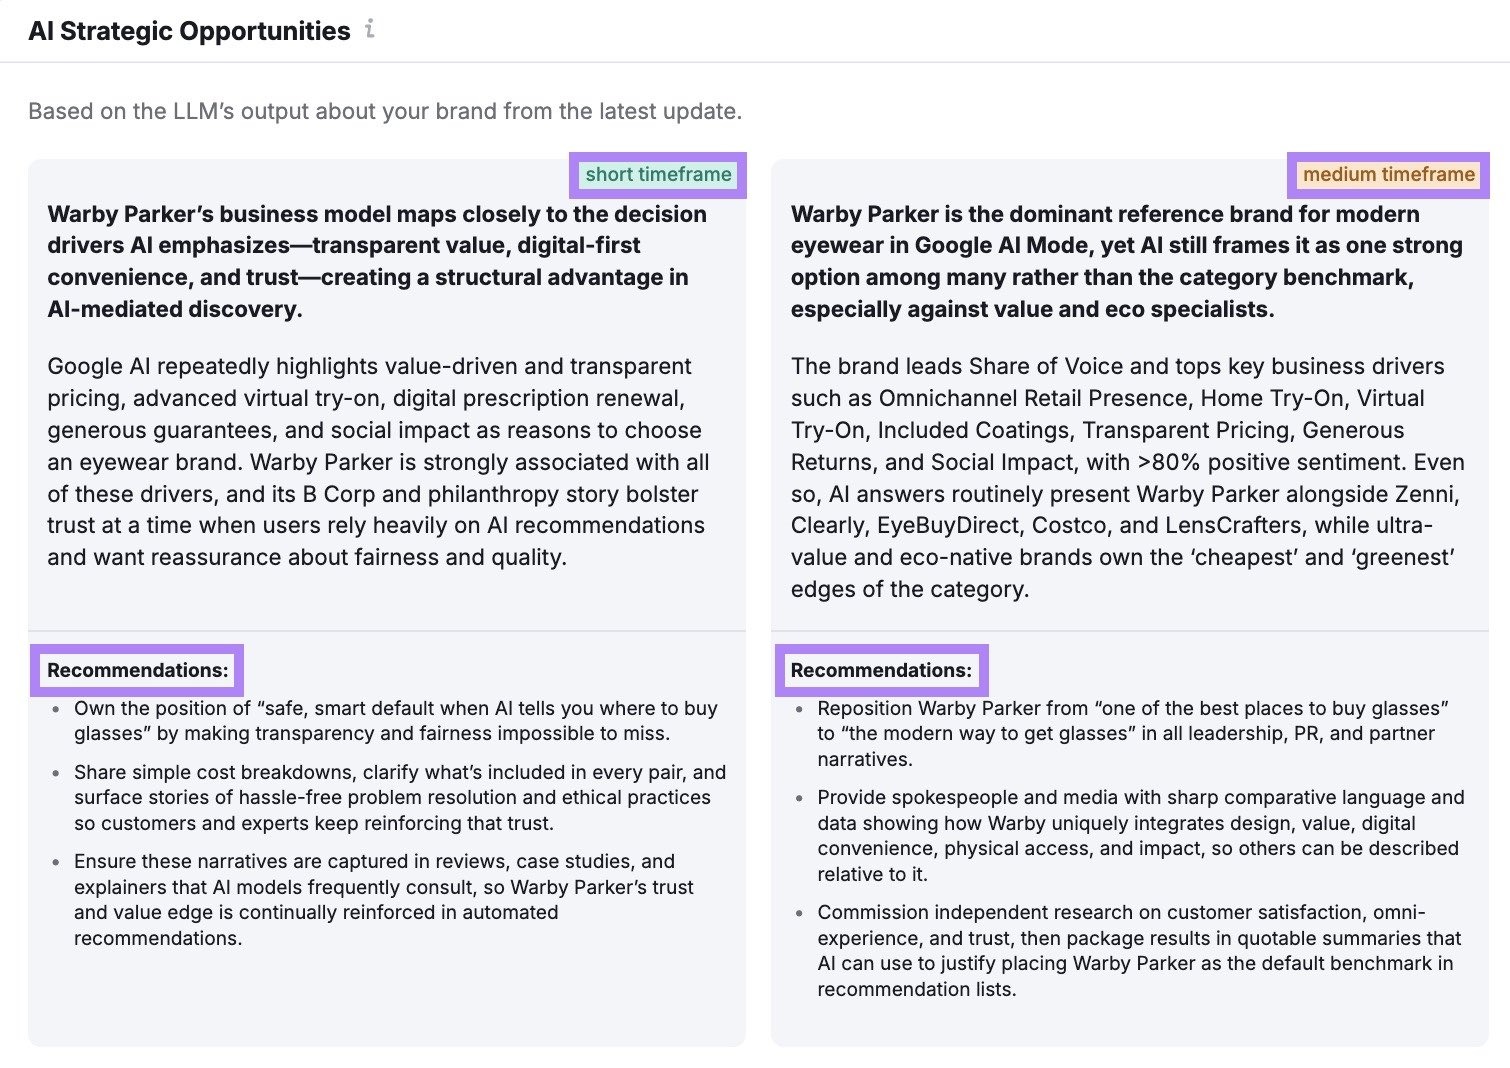The width and height of the screenshot is (1510, 1068).
Task: Click the paragraph starting with Google AI repeatedly highlights
Action: pos(378,461)
